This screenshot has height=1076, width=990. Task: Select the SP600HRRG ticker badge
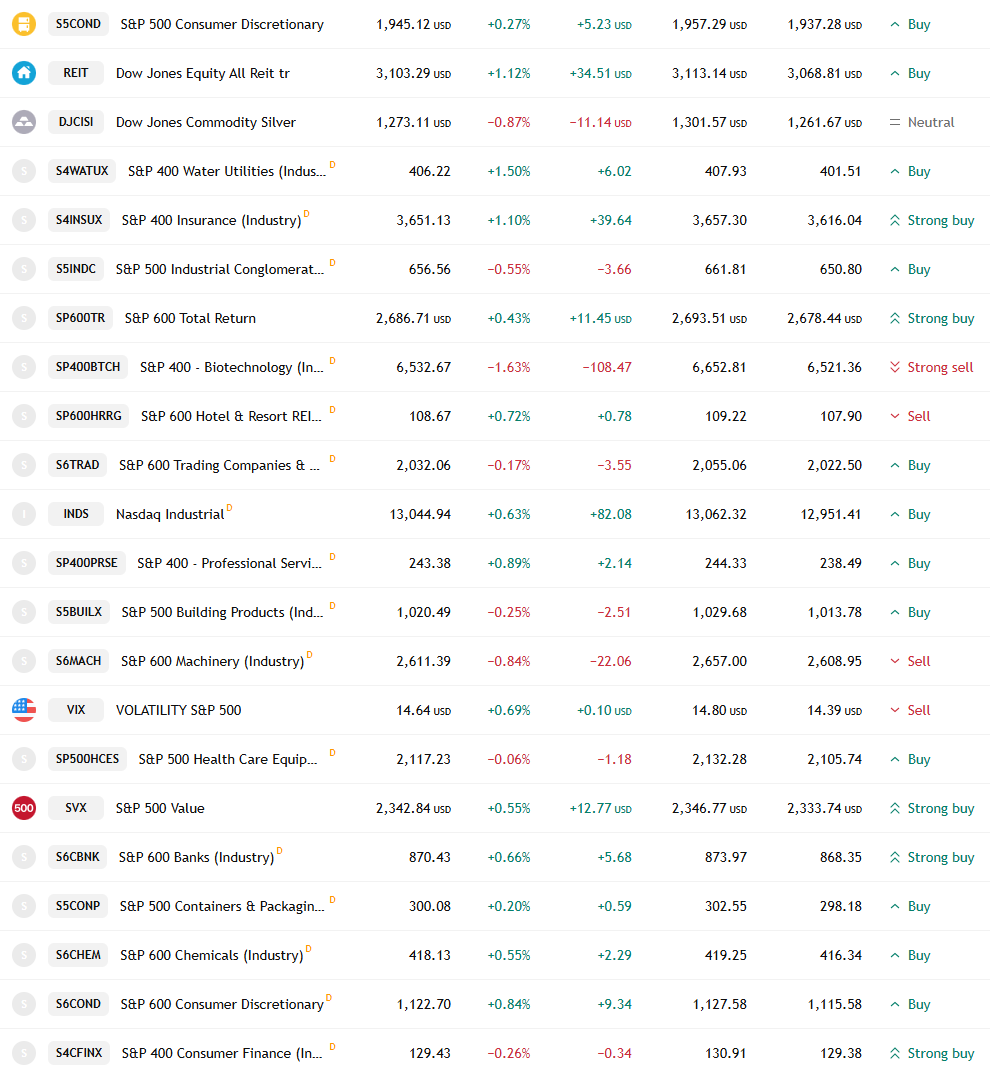(x=89, y=416)
